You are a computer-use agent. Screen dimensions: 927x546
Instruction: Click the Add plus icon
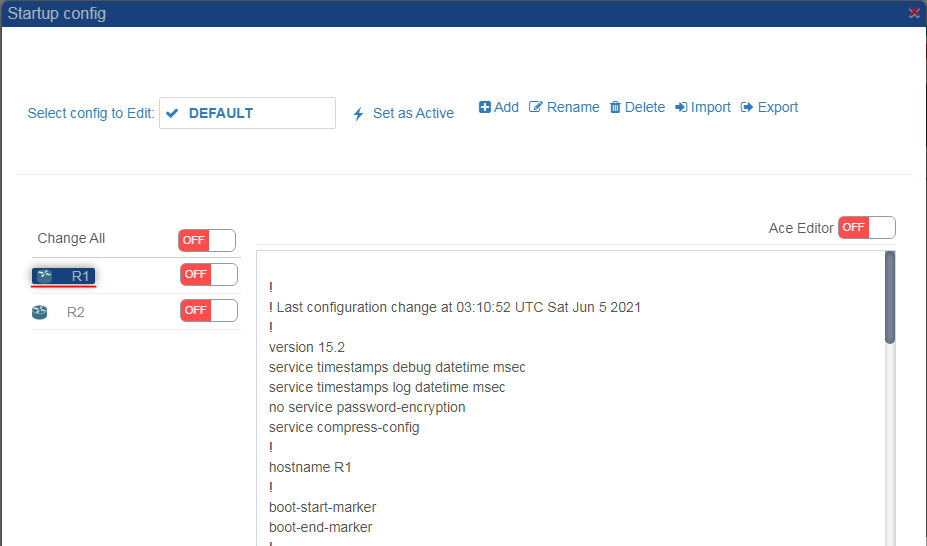(x=485, y=107)
